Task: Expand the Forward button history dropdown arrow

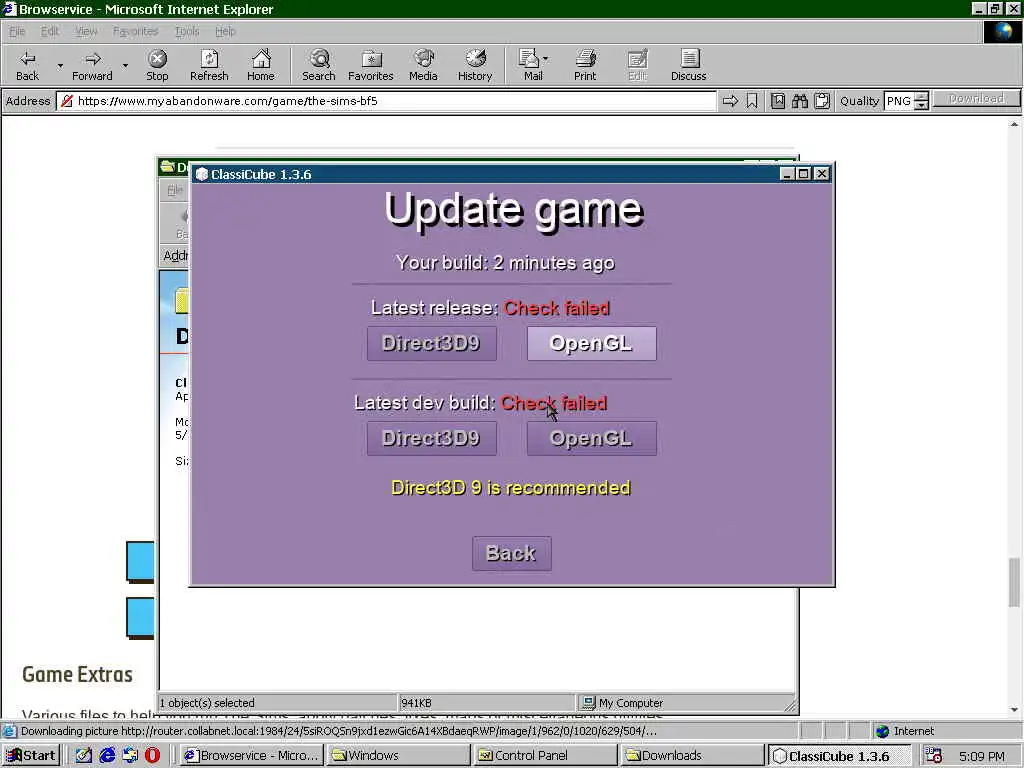Action: [125, 65]
